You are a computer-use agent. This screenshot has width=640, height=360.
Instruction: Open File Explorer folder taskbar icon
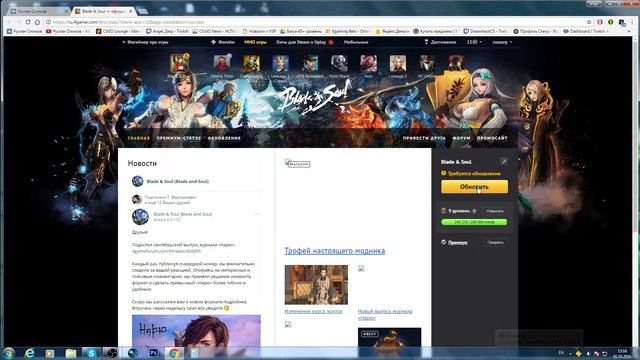(71, 353)
